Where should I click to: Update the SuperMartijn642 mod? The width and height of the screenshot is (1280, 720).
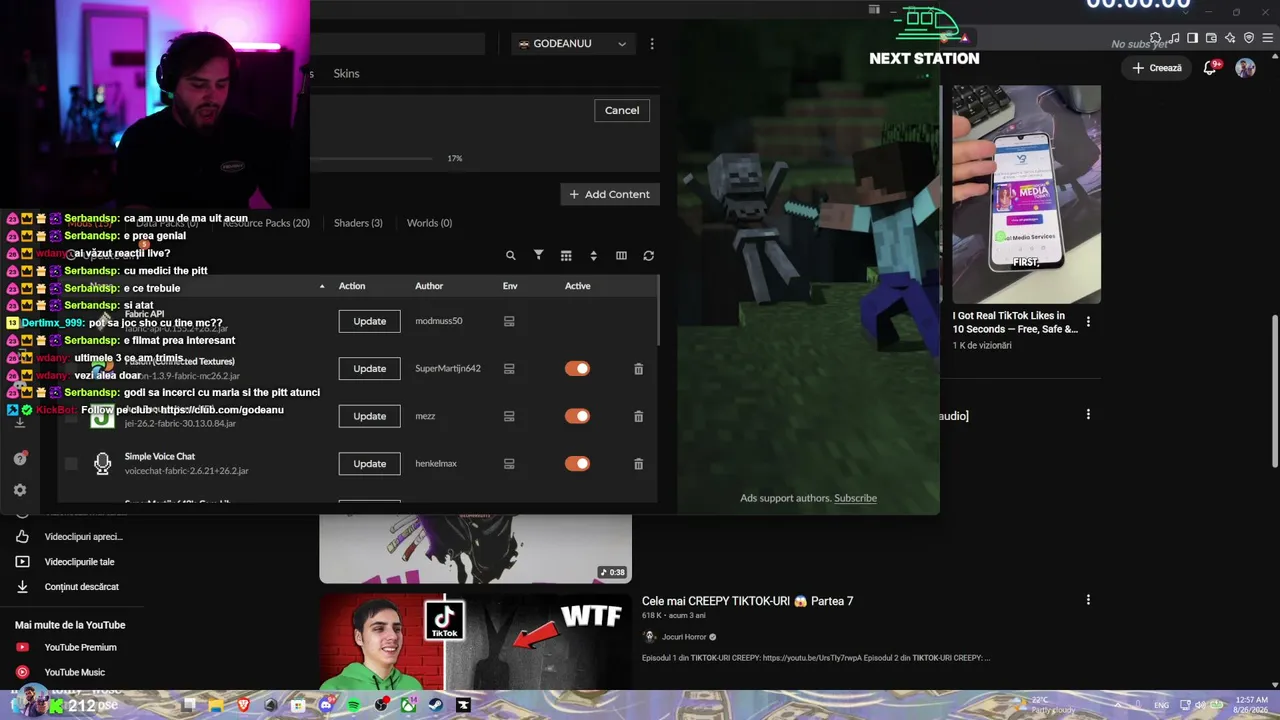point(369,369)
